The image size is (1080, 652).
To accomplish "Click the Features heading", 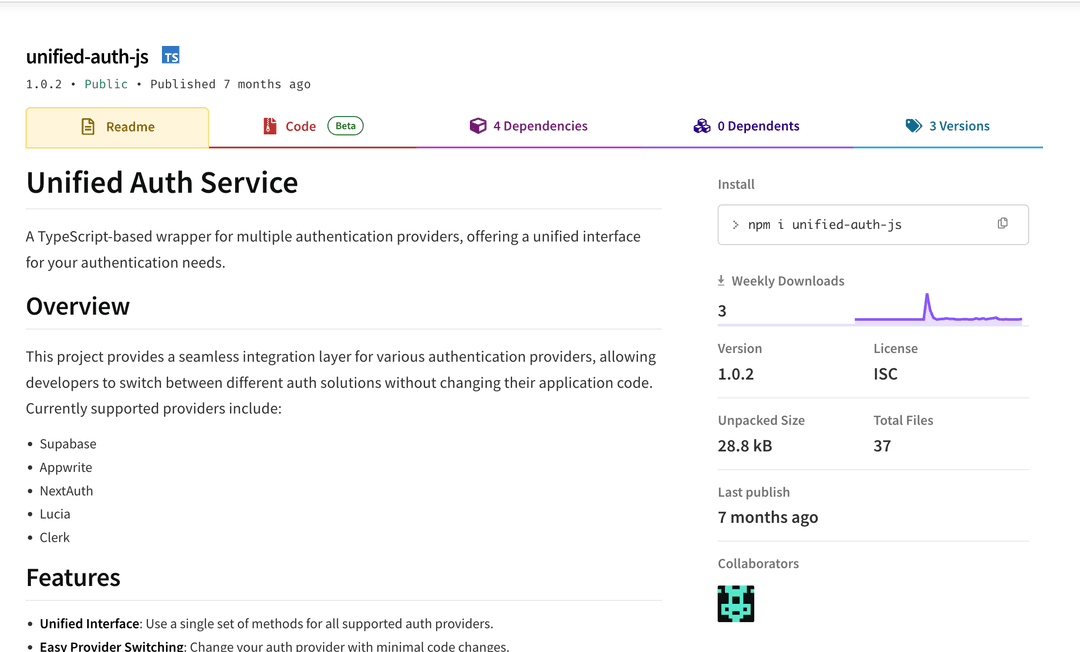I will (73, 578).
